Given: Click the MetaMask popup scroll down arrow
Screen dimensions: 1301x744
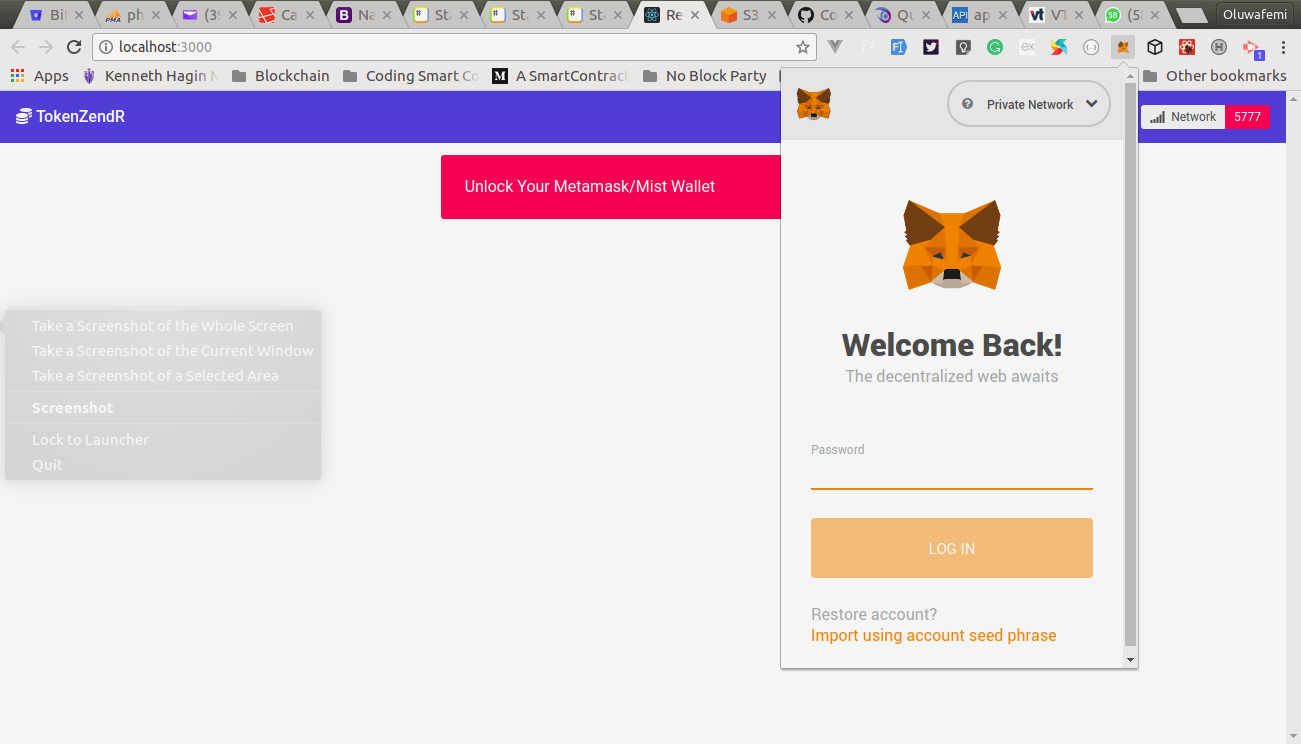Looking at the screenshot, I should 1130,660.
